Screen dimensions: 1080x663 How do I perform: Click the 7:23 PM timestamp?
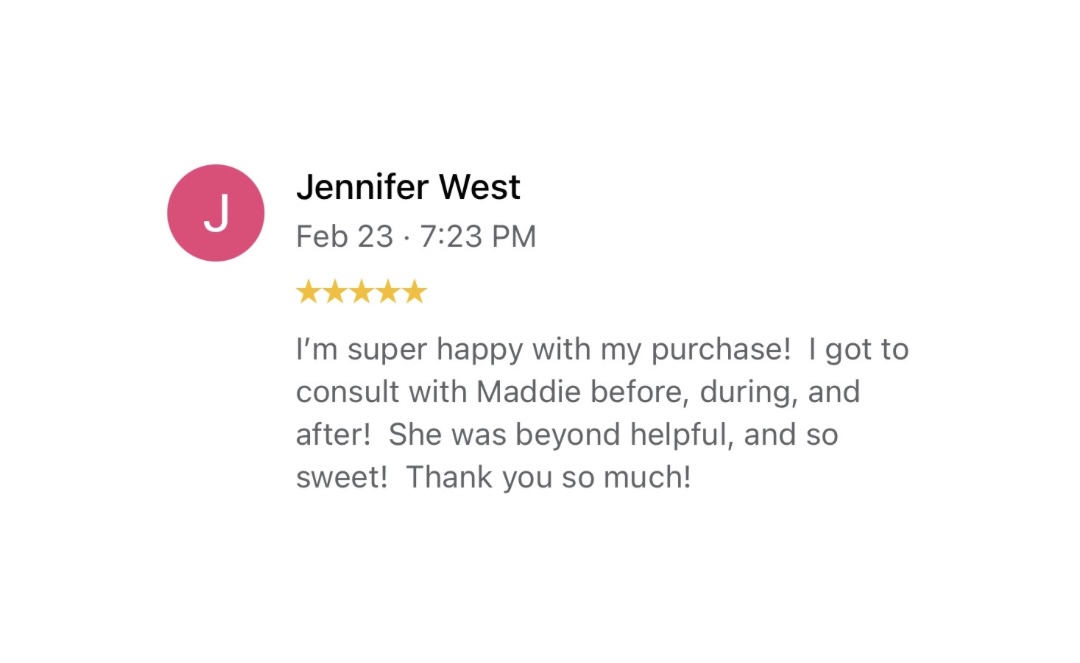pyautogui.click(x=477, y=237)
